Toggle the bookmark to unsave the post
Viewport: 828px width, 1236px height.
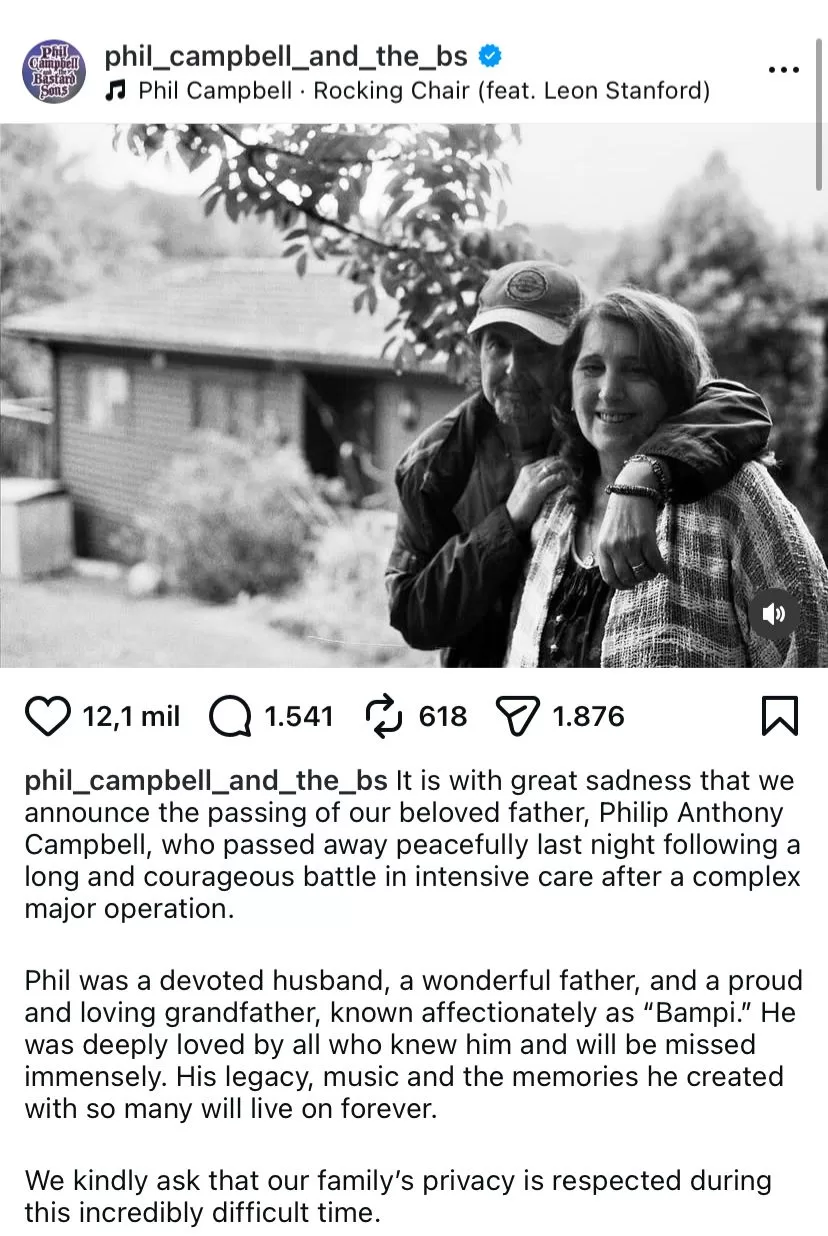pyautogui.click(x=779, y=715)
